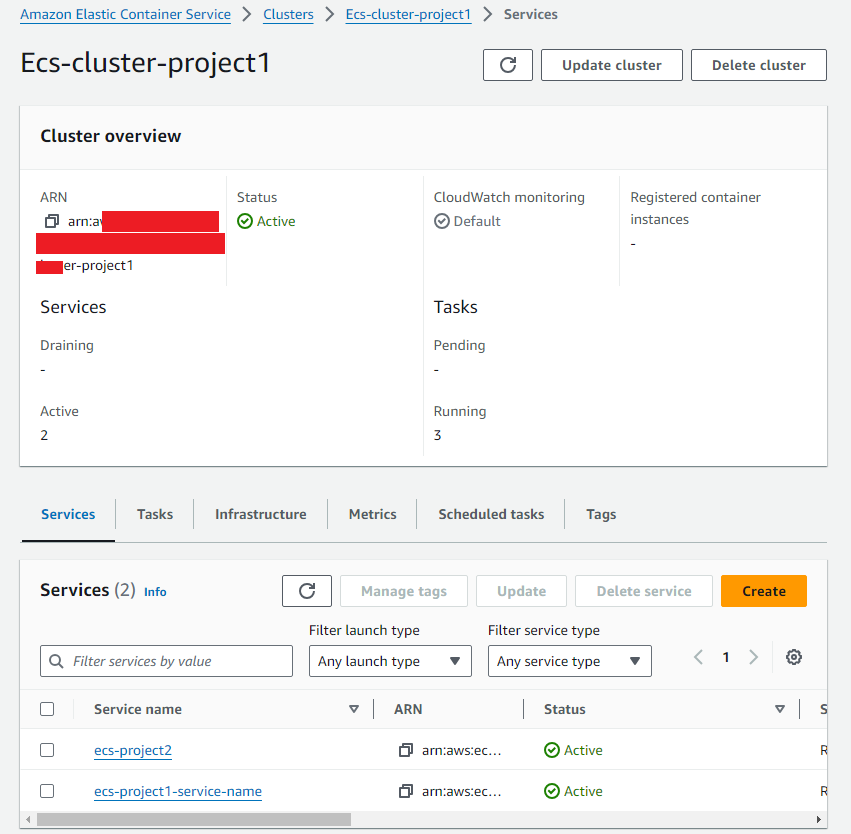The image size is (851, 834).
Task: Open the Any service type dropdown
Action: pyautogui.click(x=569, y=661)
